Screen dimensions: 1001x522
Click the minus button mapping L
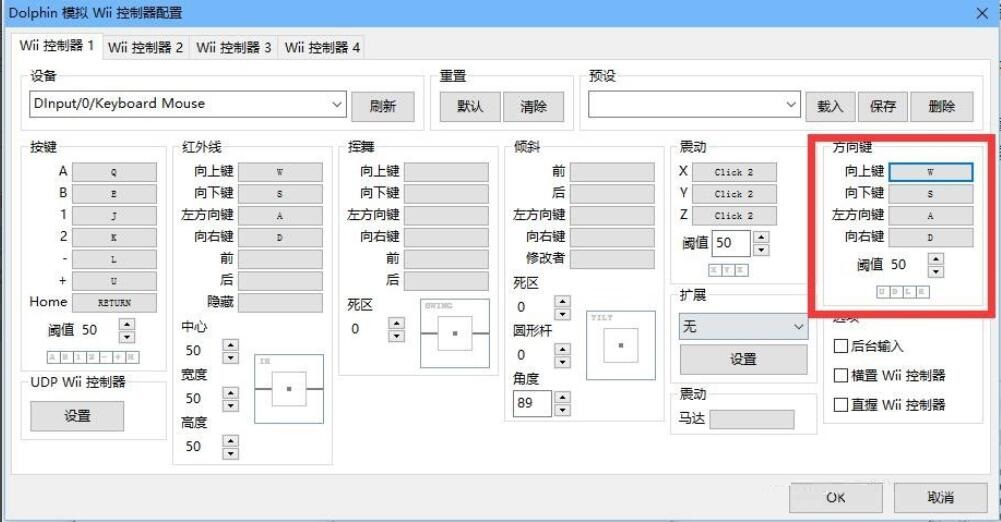pyautogui.click(x=114, y=259)
